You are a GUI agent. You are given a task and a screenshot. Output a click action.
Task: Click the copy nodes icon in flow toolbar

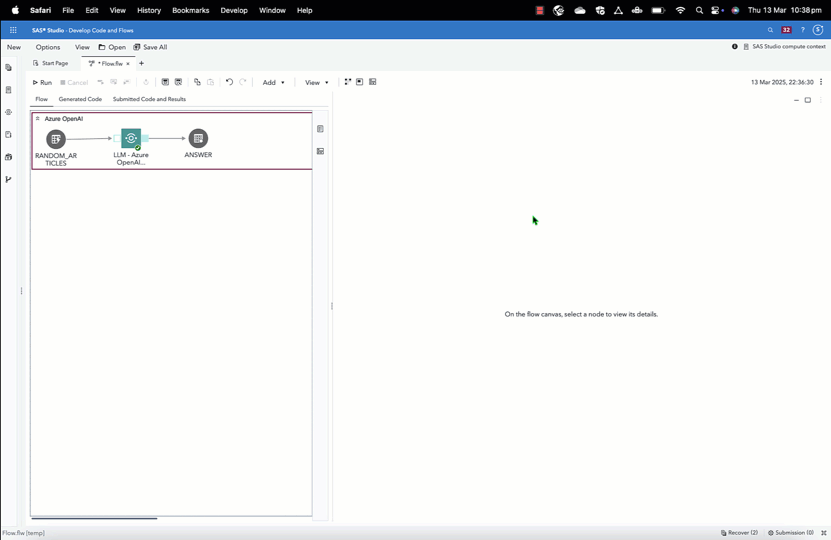pyautogui.click(x=197, y=82)
